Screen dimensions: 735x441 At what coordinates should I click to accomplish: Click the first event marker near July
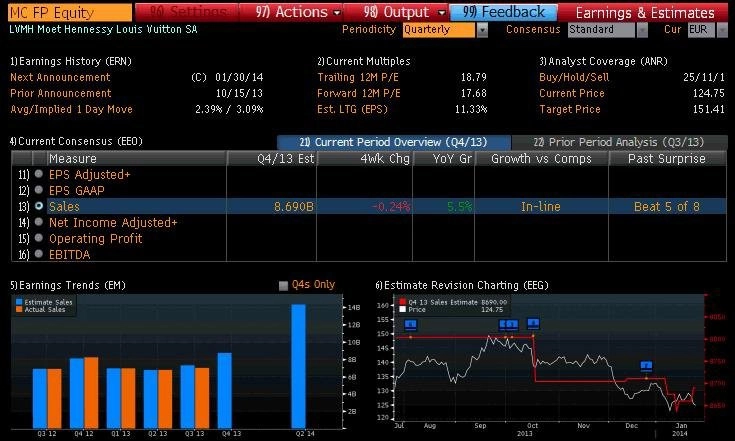(x=411, y=324)
